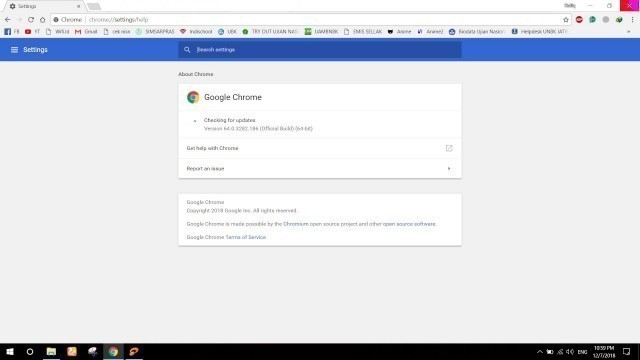Image resolution: width=640 pixels, height=360 pixels.
Task: Open the gray app beside Chrome on taskbar
Action: pos(93,351)
